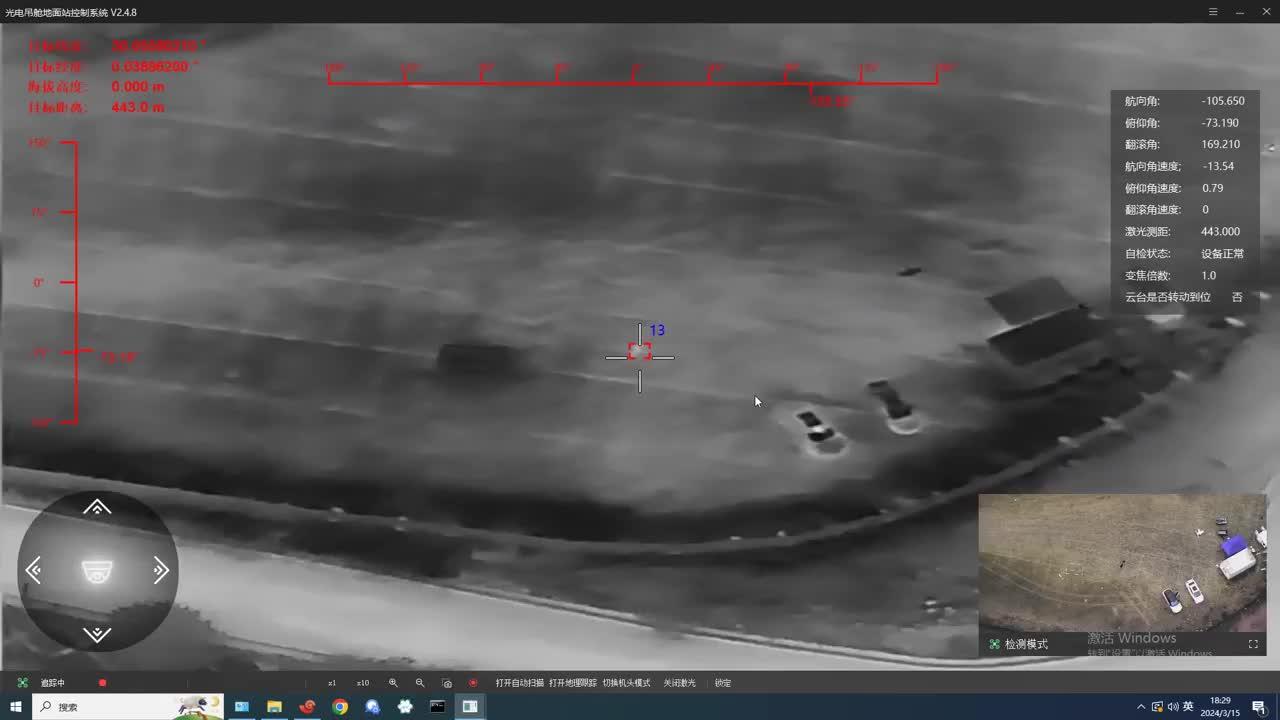The width and height of the screenshot is (1280, 720).
Task: Click the 检测模式 drone icon
Action: click(994, 644)
